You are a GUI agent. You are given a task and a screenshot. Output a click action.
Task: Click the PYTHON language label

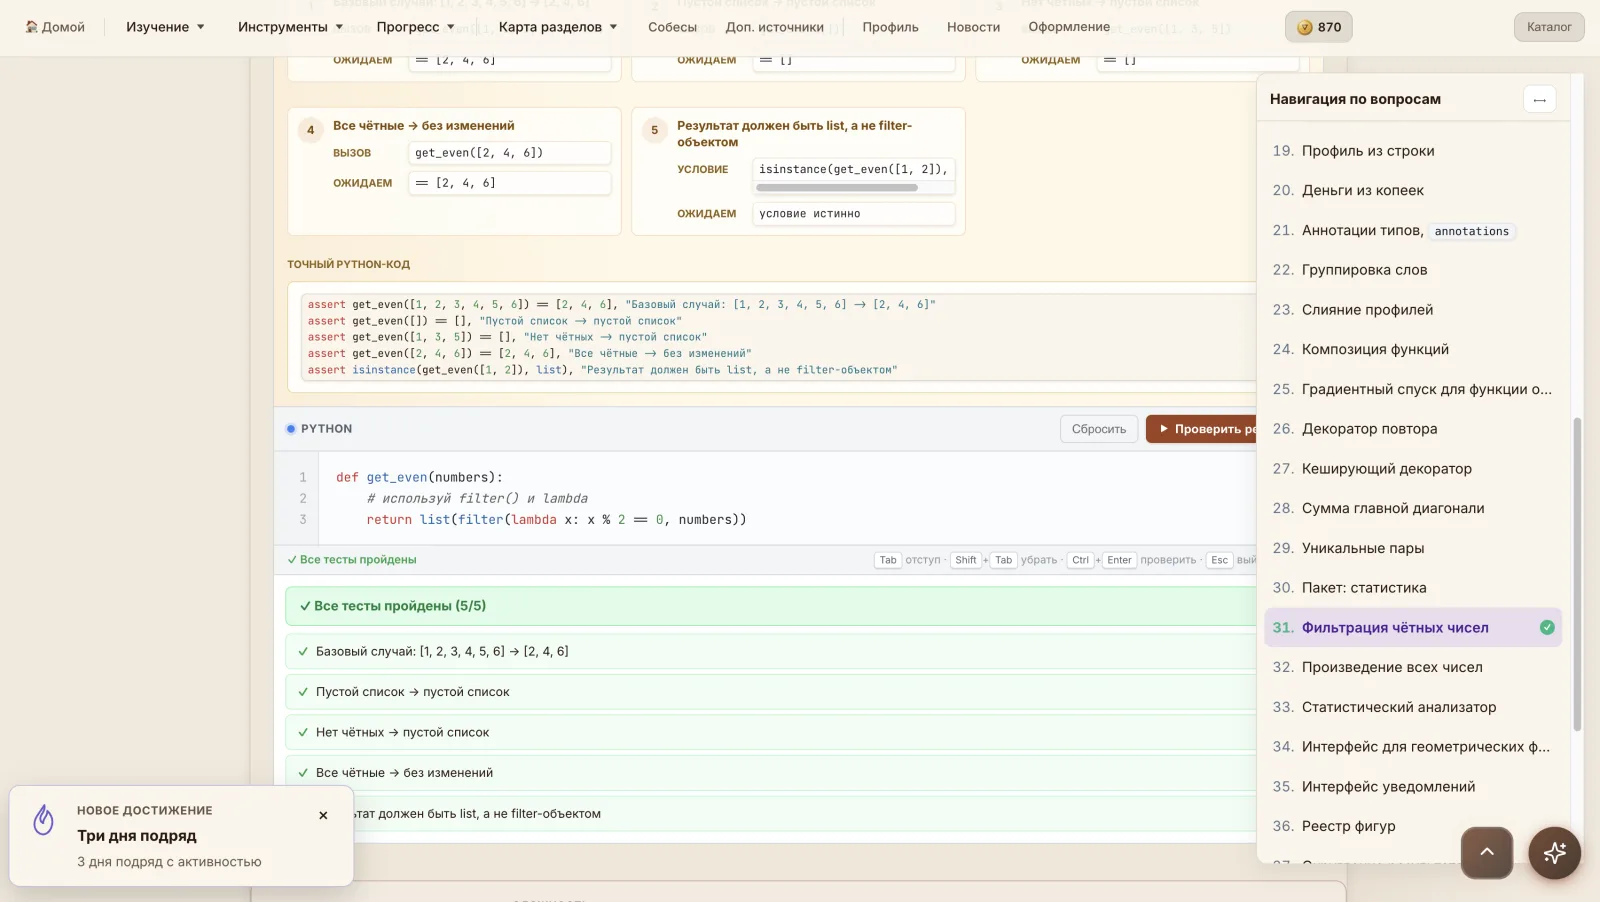326,429
